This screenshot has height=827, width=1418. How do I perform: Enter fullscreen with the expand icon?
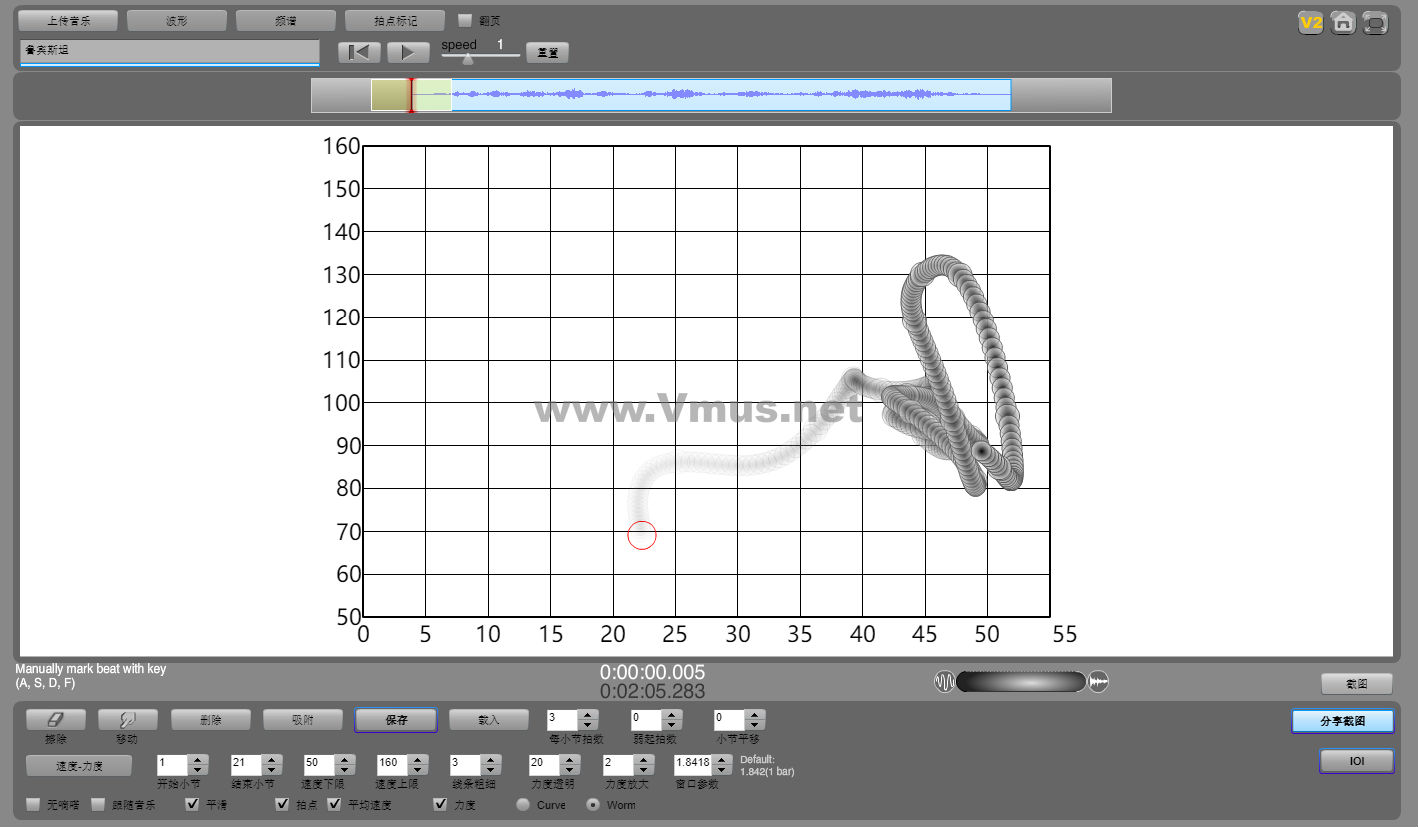pos(1376,22)
